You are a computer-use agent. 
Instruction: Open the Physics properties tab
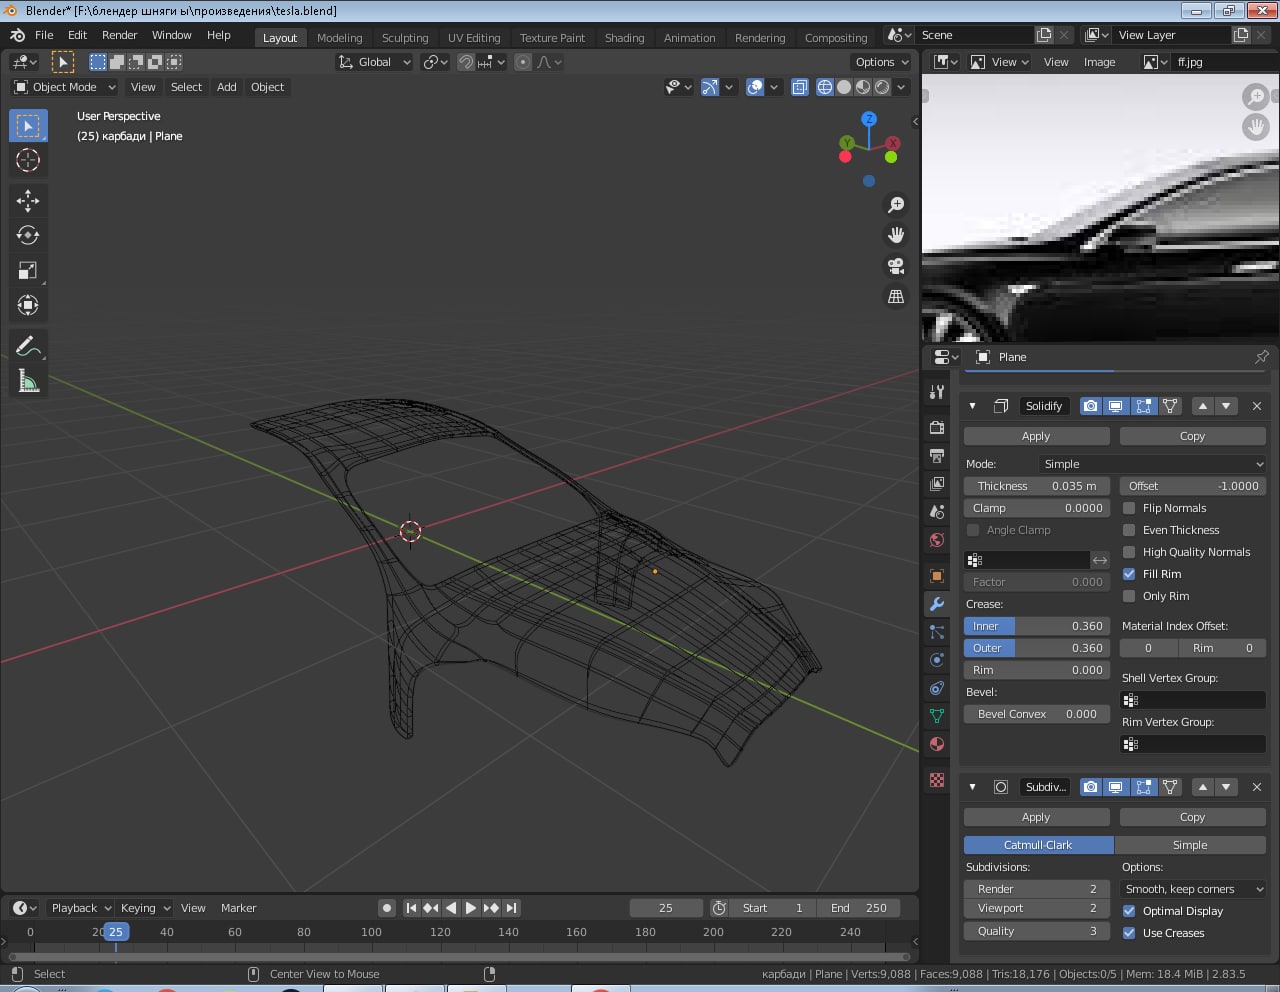[x=937, y=660]
